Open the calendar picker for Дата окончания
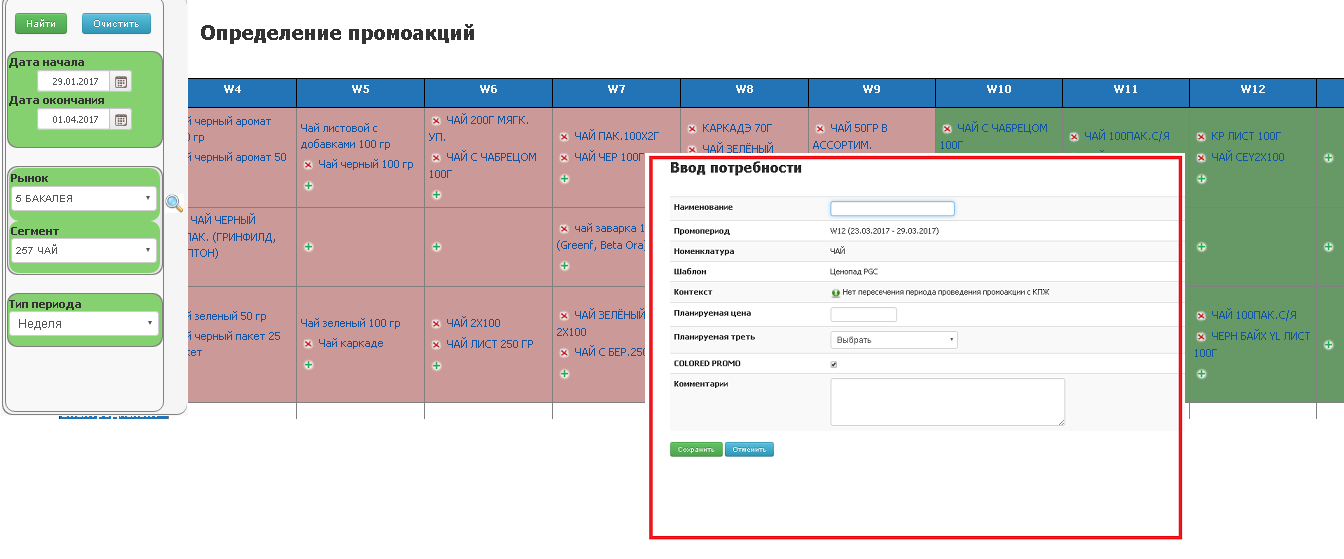Viewport: 1344px width, 559px height. tap(121, 120)
